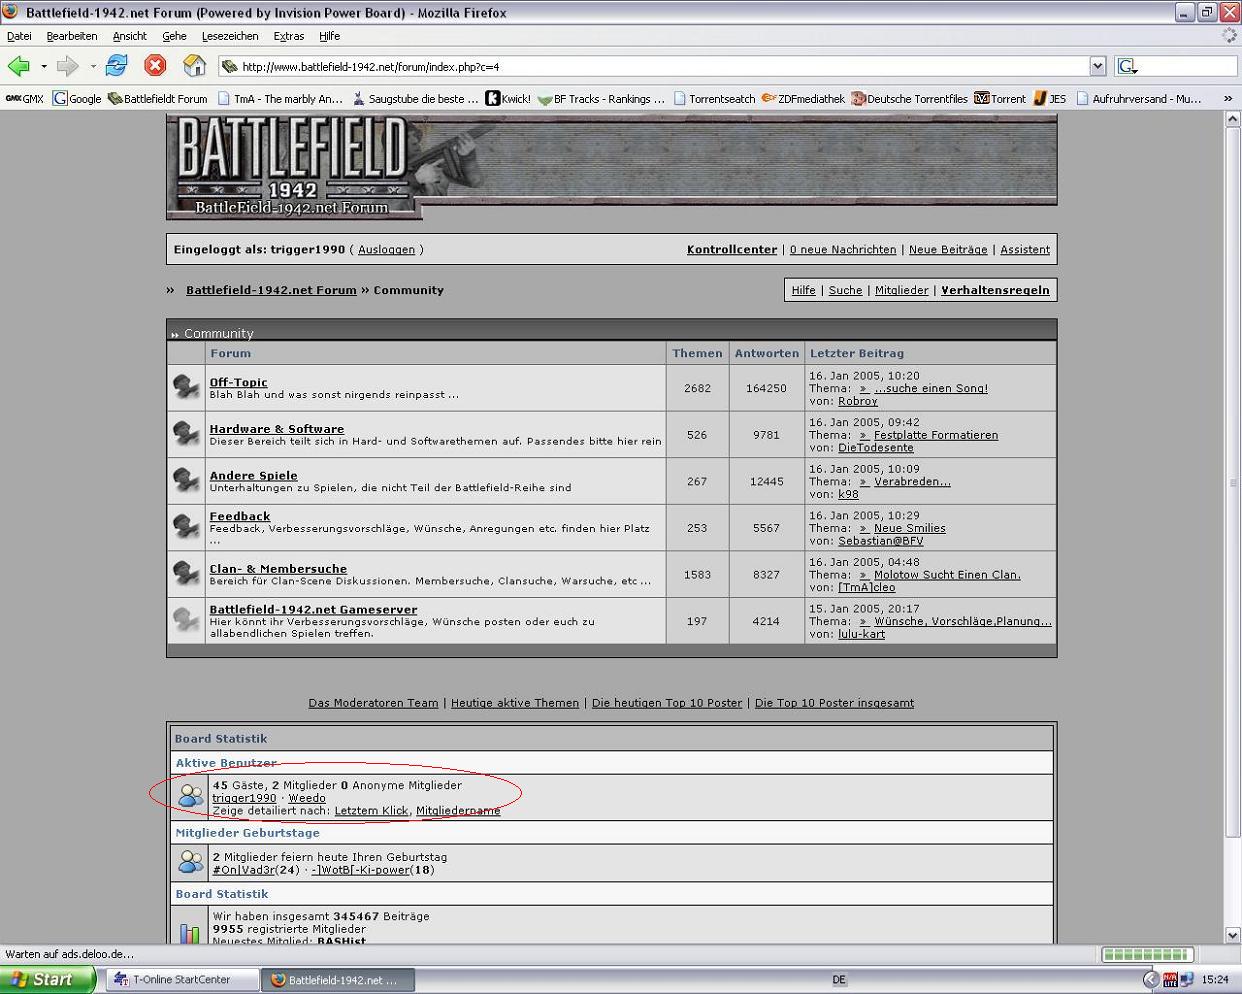Click the Google search engine icon
The height and width of the screenshot is (994, 1242).
pyautogui.click(x=1127, y=66)
